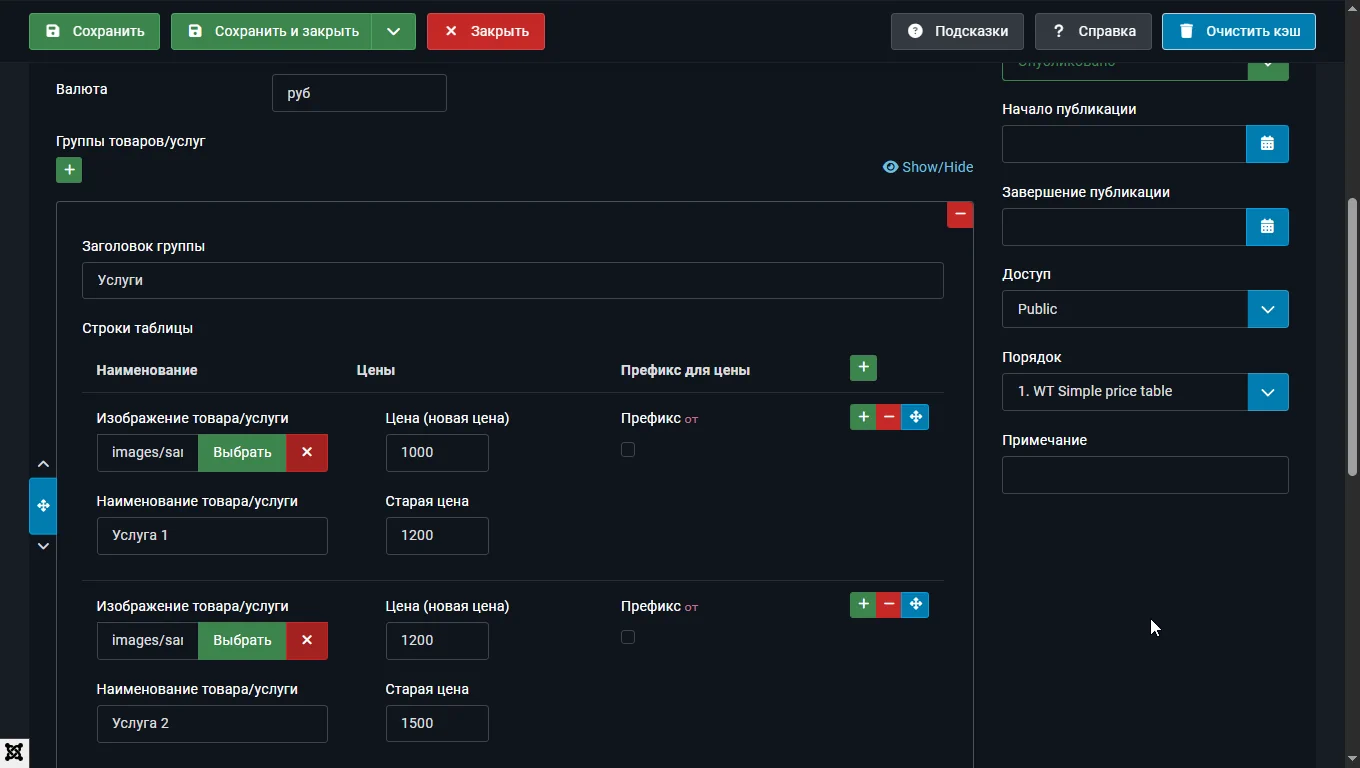Enable Префикс checkbox for Услуга 2
This screenshot has height=768, width=1360.
point(628,637)
